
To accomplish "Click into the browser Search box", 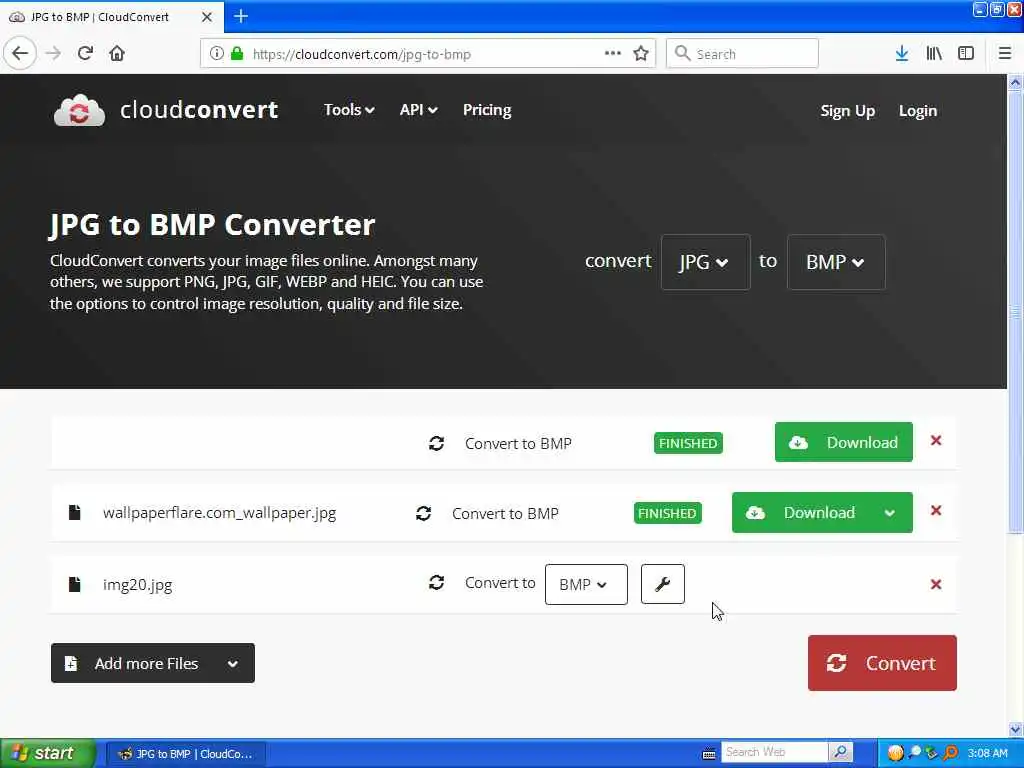I will click(x=742, y=54).
